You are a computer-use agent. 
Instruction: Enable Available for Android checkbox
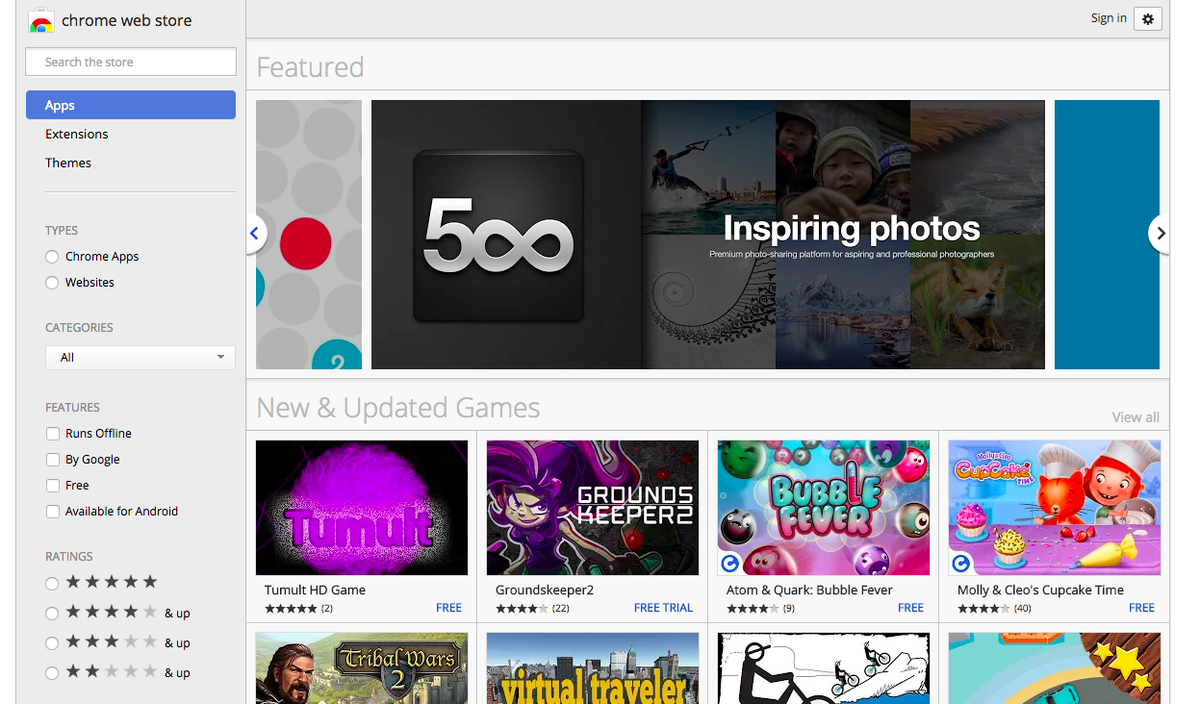point(52,512)
